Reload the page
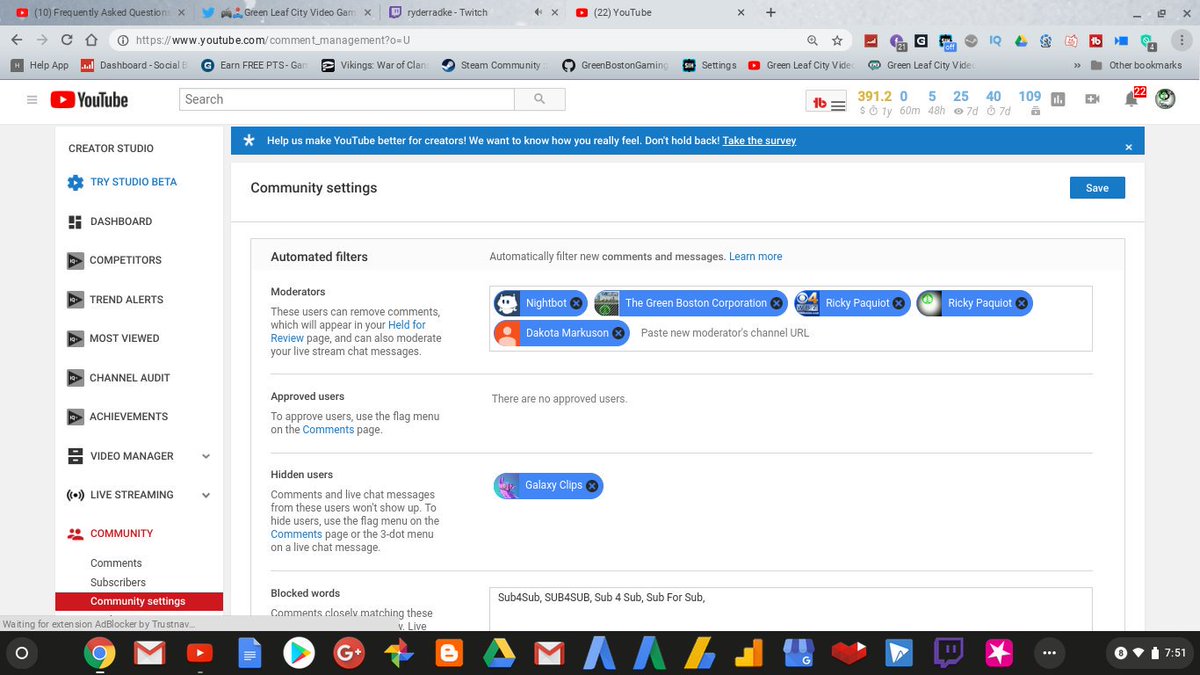The image size is (1200, 675). [x=66, y=40]
